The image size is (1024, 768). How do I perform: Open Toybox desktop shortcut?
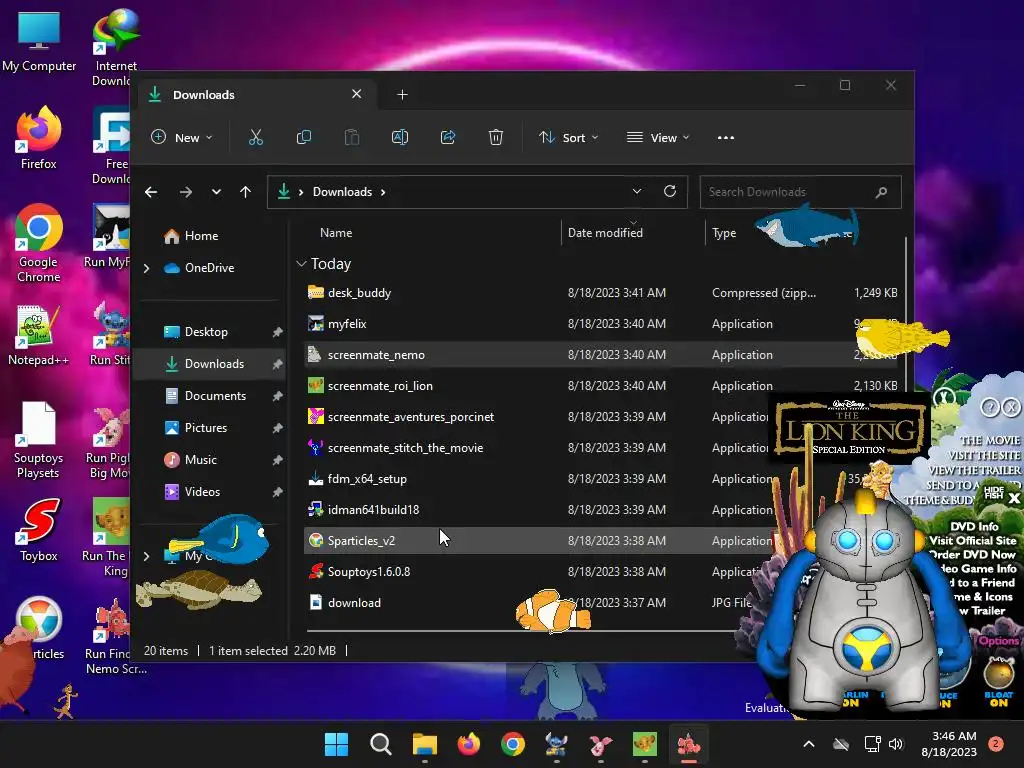39,530
